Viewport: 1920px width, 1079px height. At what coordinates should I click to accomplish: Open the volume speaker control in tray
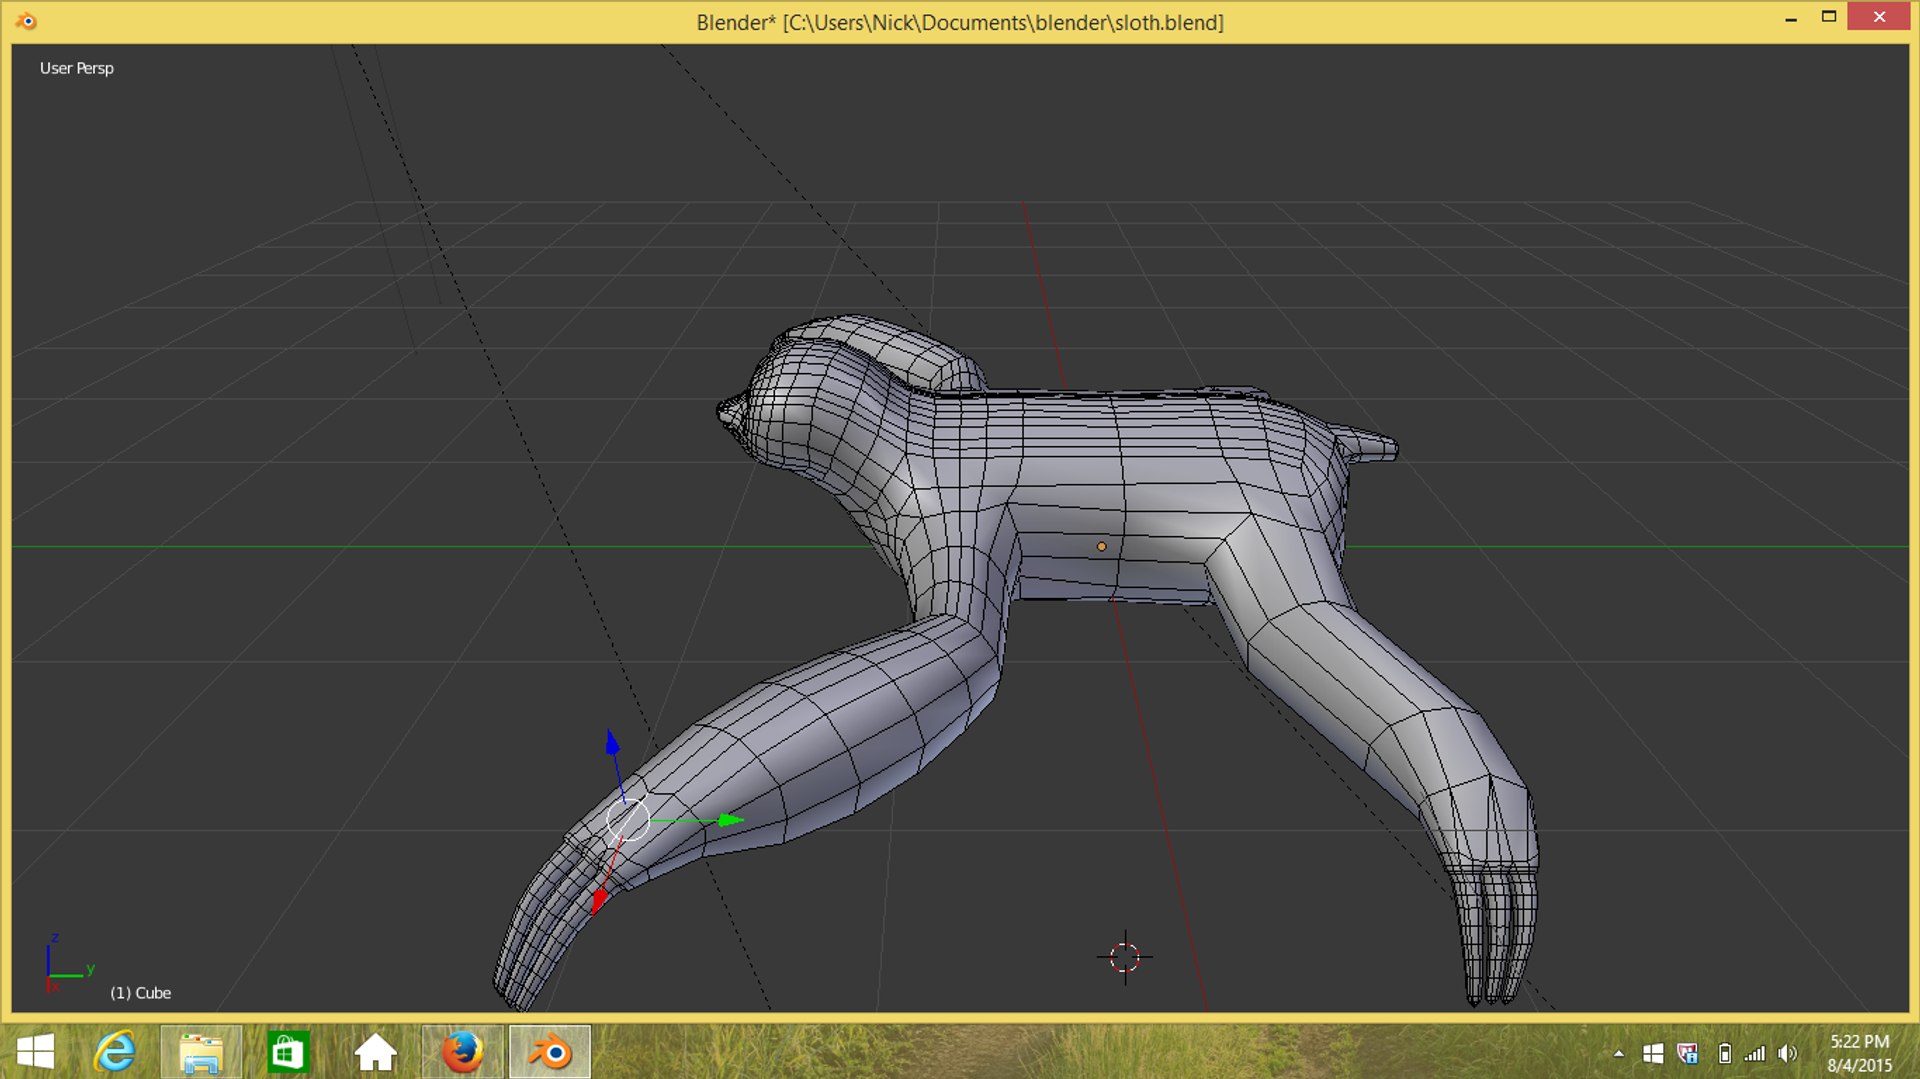[x=1787, y=1053]
